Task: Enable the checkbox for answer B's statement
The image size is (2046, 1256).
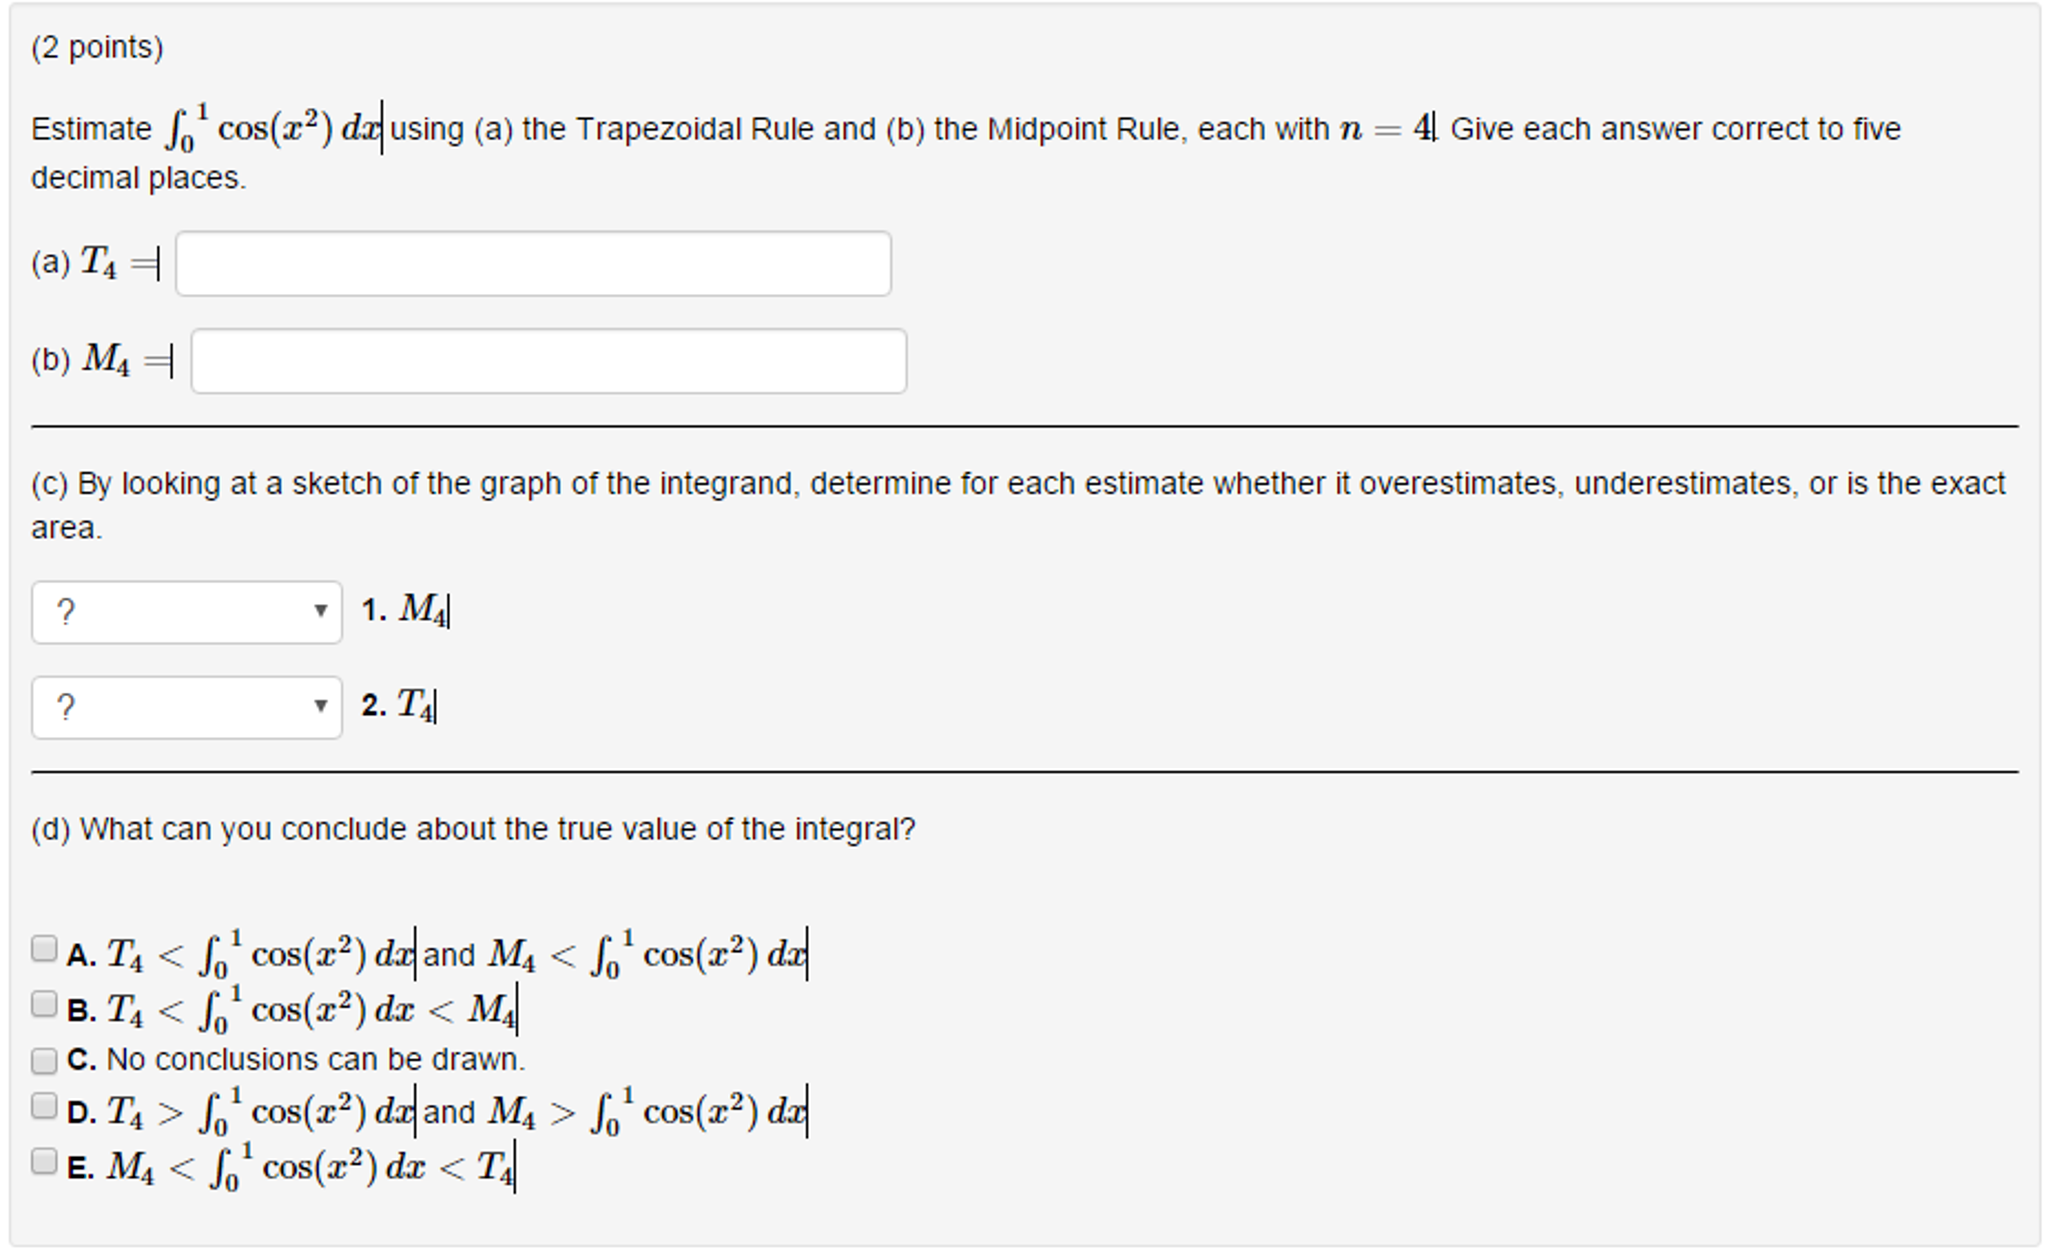Action: pos(44,1003)
